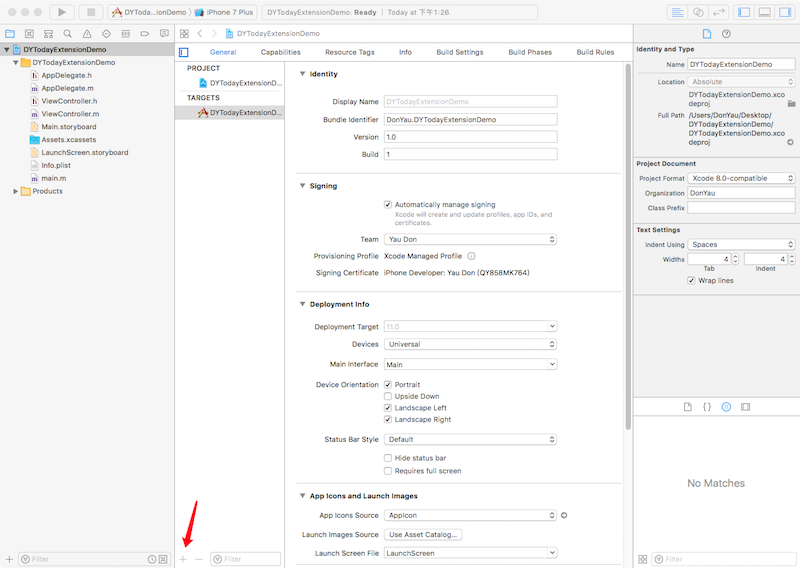Open the App Icons Source dropdown
800x568 pixels.
470,515
